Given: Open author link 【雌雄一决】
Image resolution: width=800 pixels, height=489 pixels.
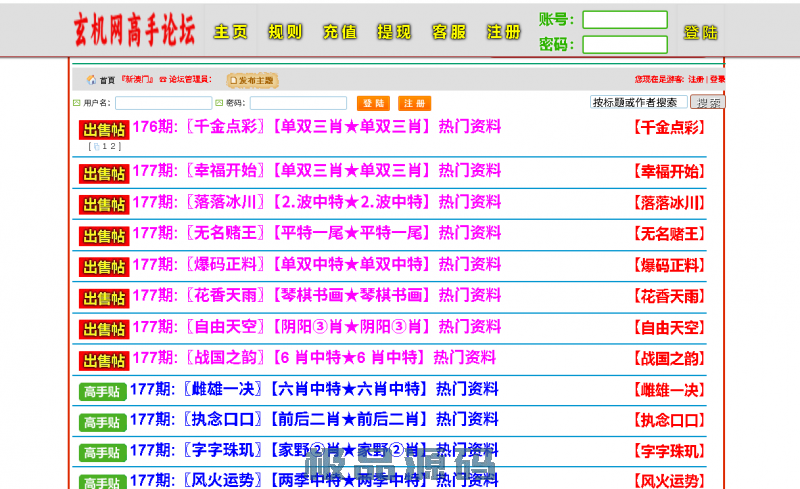Looking at the screenshot, I should tap(669, 390).
